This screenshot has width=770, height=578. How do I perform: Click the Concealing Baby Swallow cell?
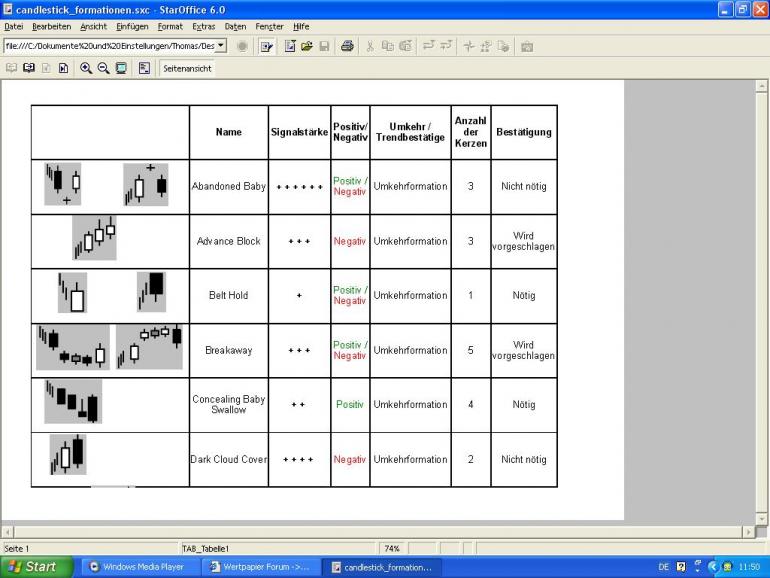228,404
